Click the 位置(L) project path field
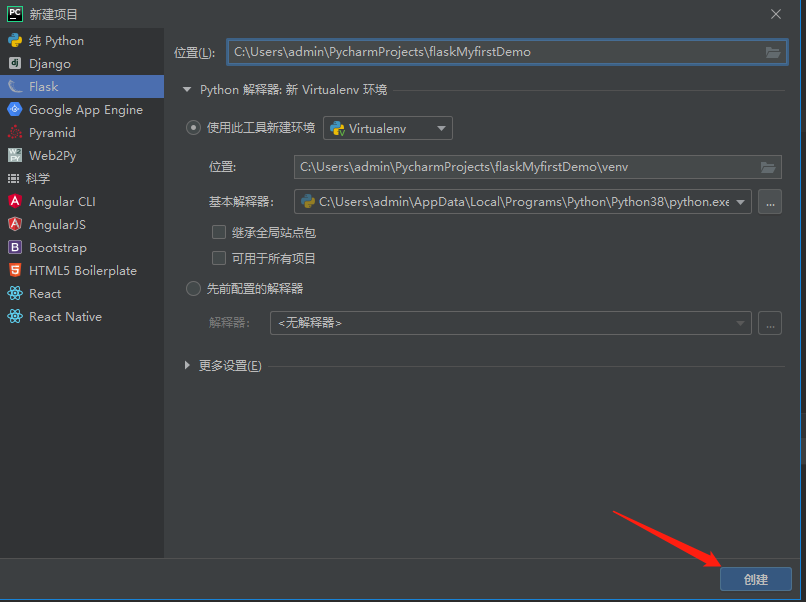The width and height of the screenshot is (806, 602). pos(507,52)
